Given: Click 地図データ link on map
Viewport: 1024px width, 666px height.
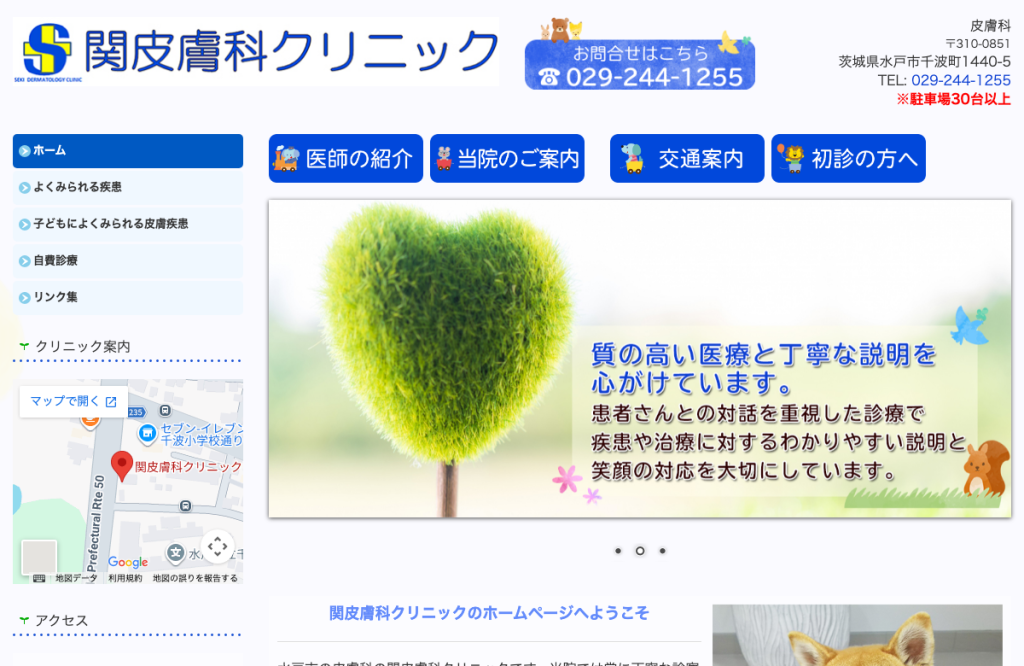Looking at the screenshot, I should (76, 579).
